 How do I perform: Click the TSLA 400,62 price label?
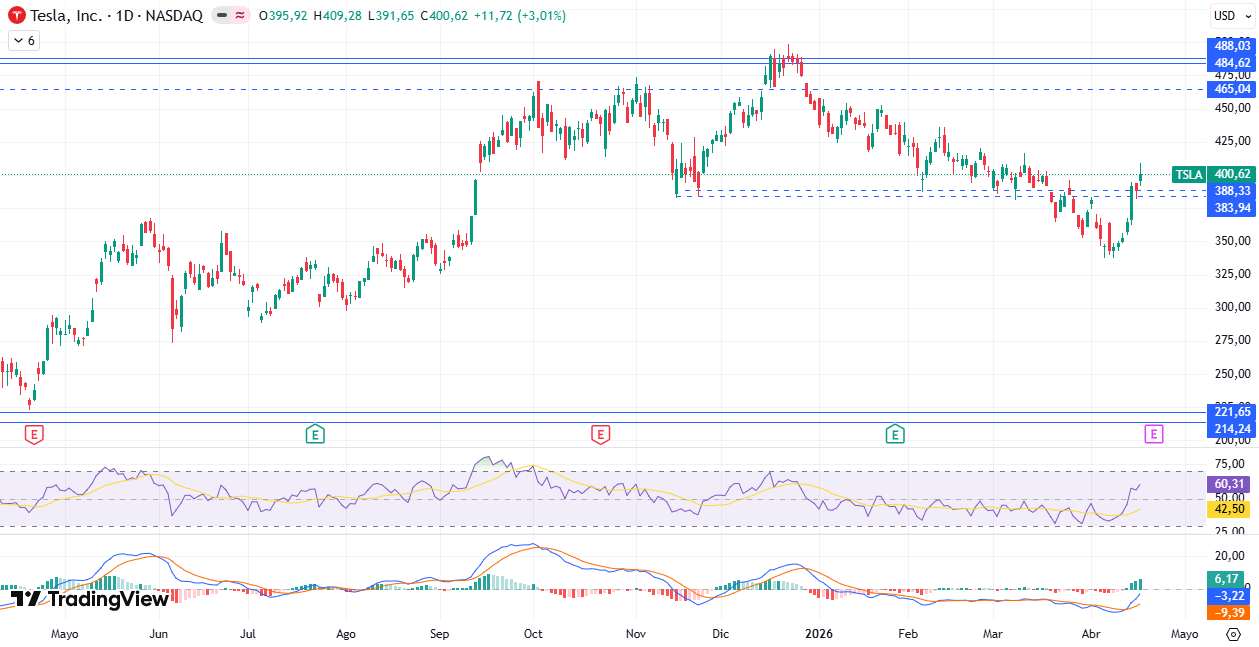[x=1214, y=174]
